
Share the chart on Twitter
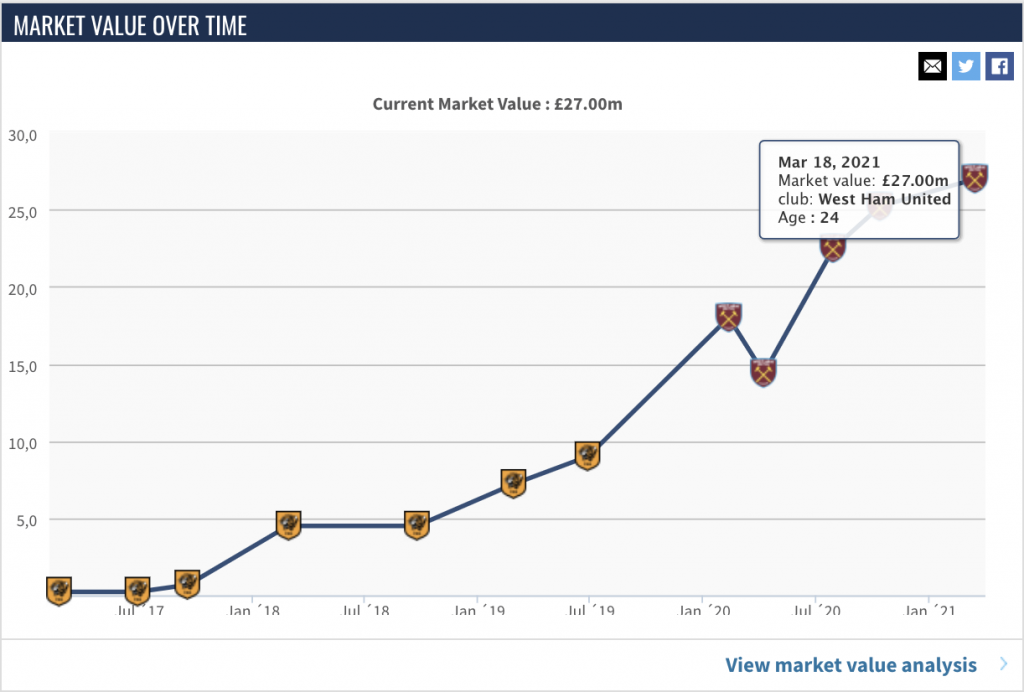[966, 67]
